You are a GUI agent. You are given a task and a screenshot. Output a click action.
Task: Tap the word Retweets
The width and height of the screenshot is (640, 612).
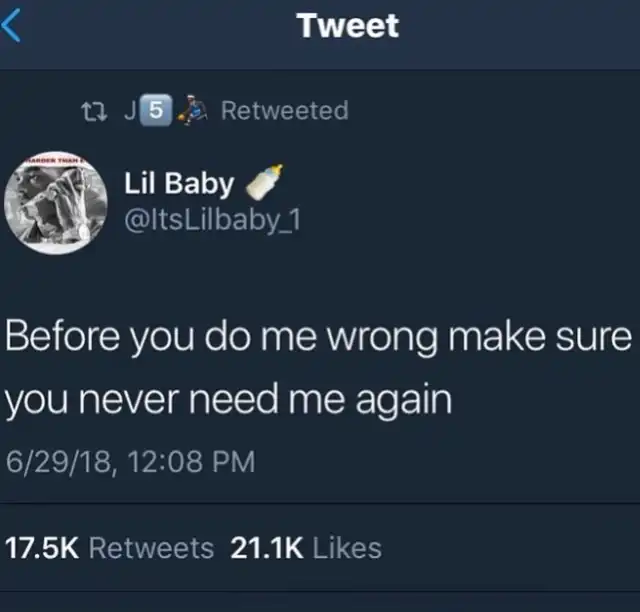point(151,547)
